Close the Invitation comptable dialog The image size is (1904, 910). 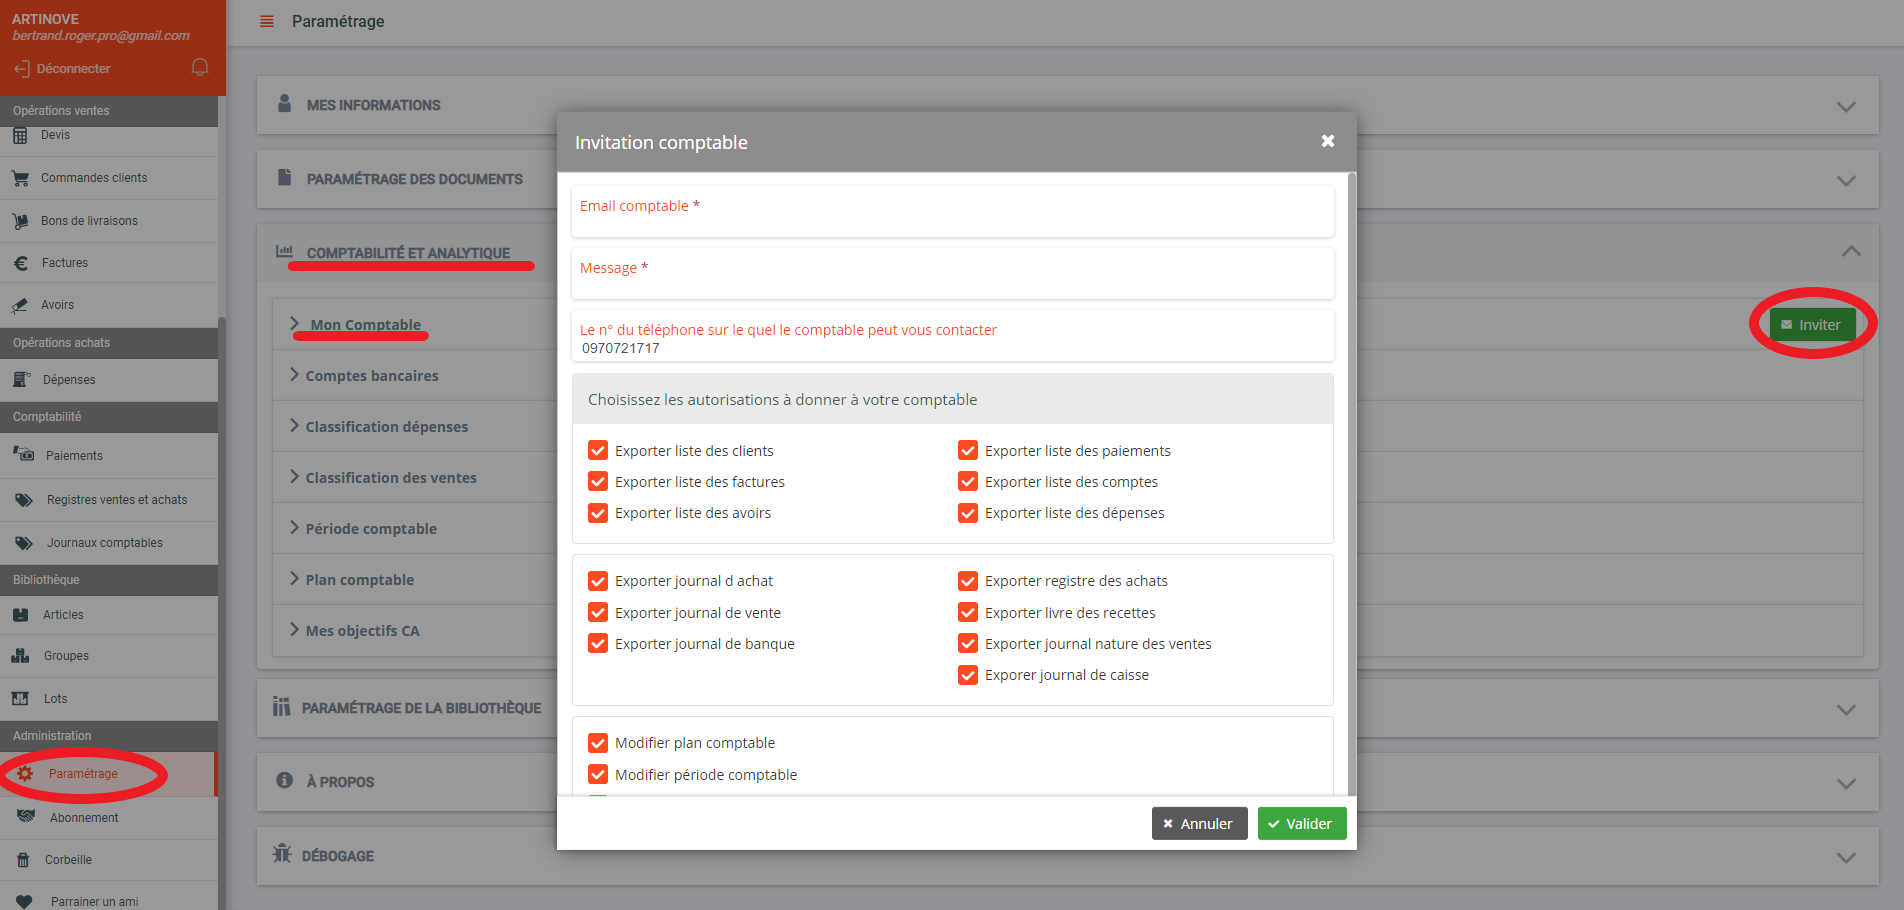(1327, 141)
